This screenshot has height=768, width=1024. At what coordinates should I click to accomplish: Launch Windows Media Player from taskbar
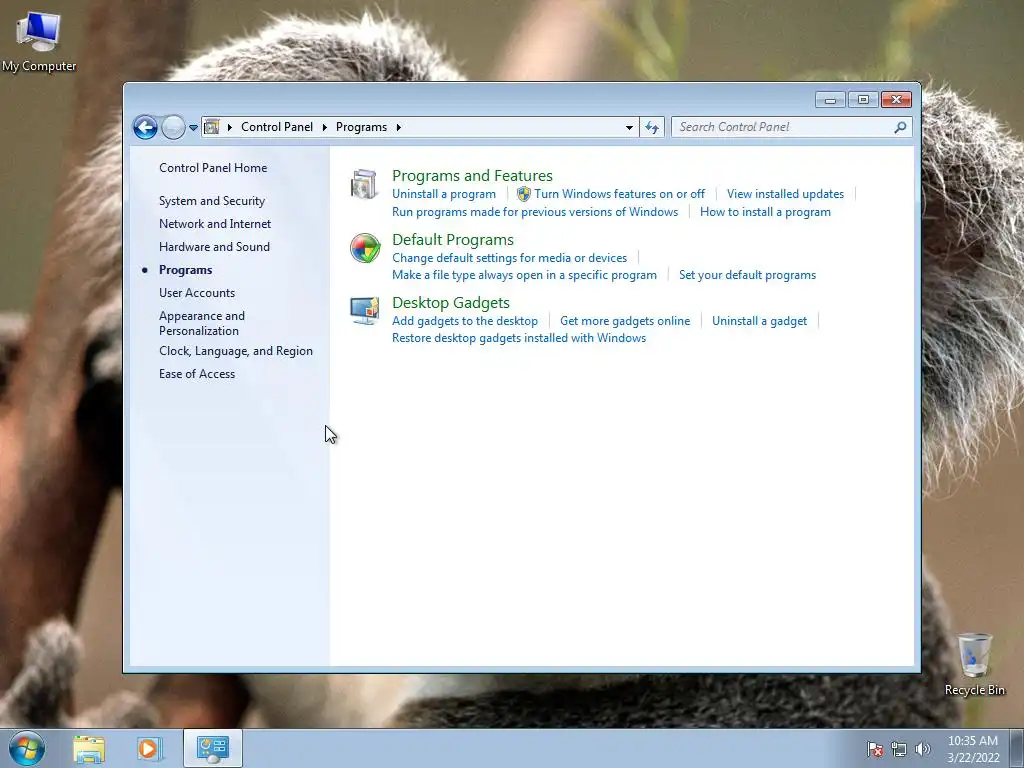coord(149,748)
